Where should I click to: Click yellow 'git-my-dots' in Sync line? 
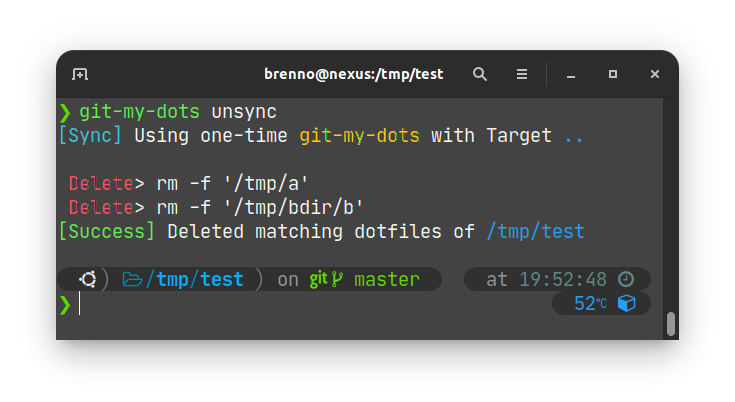pyautogui.click(x=360, y=136)
